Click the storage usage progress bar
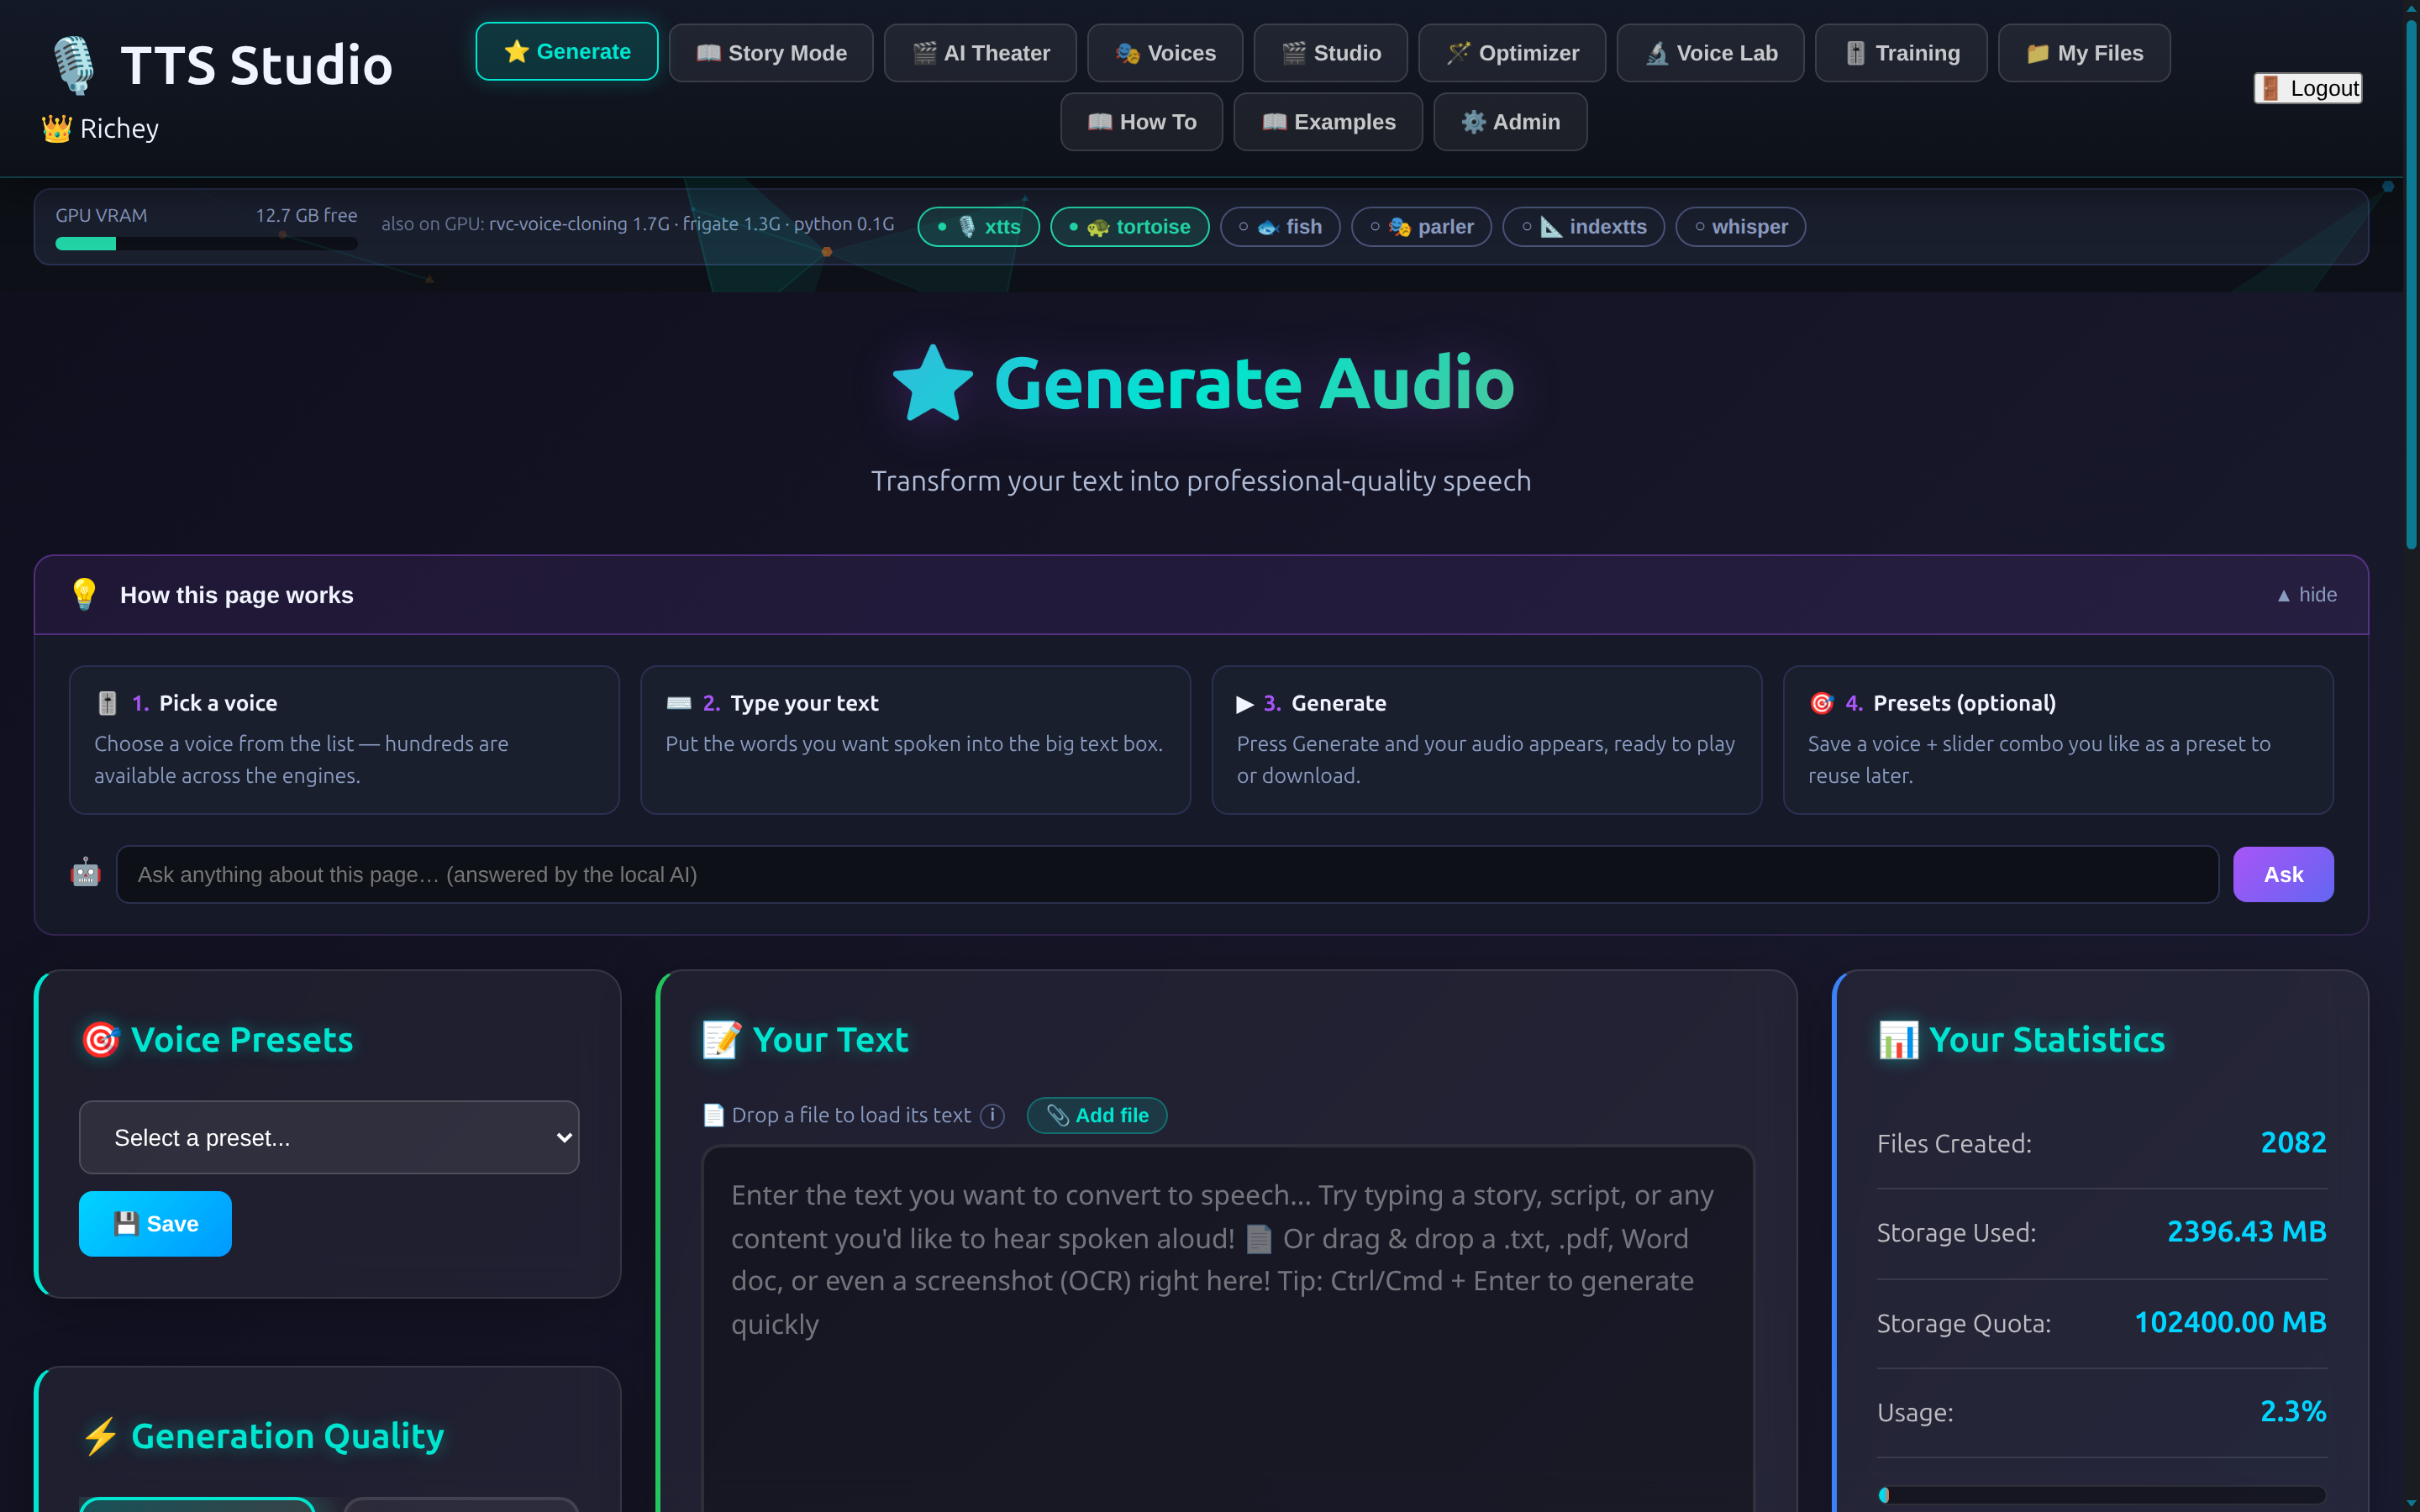 pyautogui.click(x=2102, y=1496)
